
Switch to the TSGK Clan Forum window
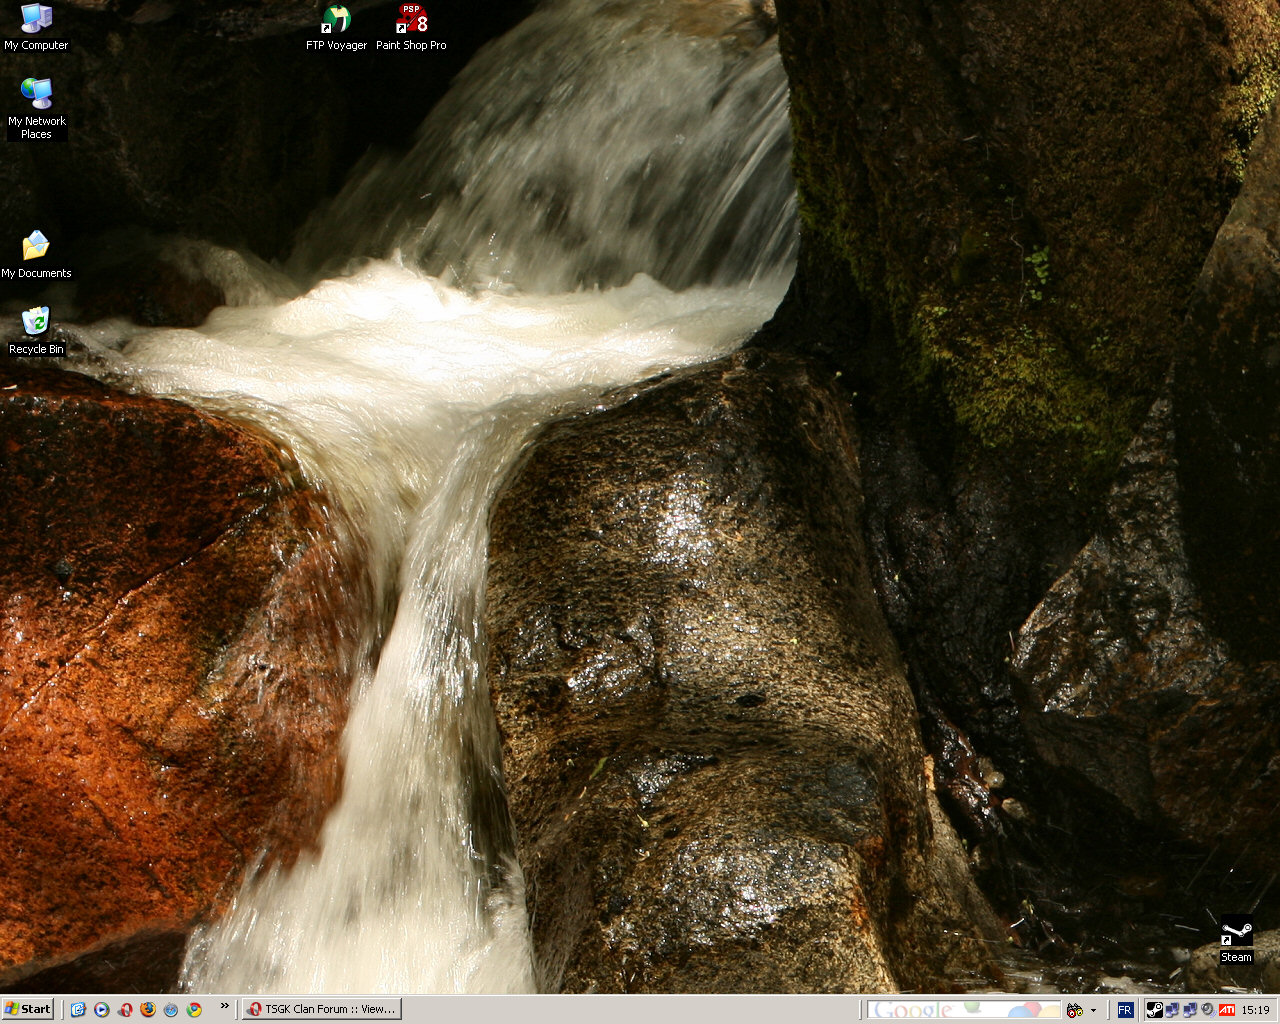pos(320,1009)
